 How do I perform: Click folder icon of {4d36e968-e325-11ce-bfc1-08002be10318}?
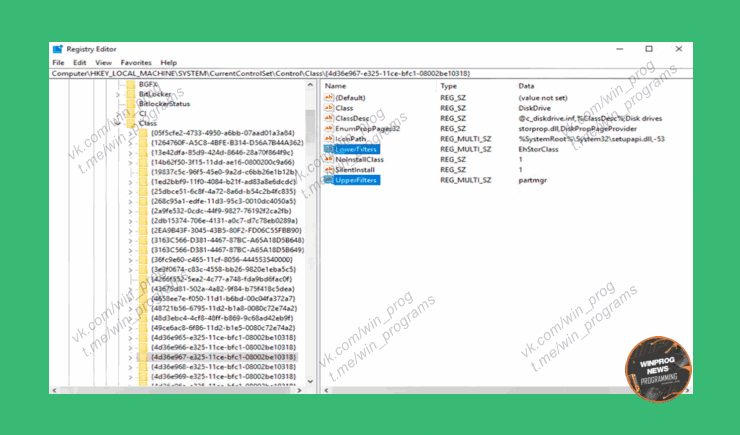pyautogui.click(x=143, y=367)
